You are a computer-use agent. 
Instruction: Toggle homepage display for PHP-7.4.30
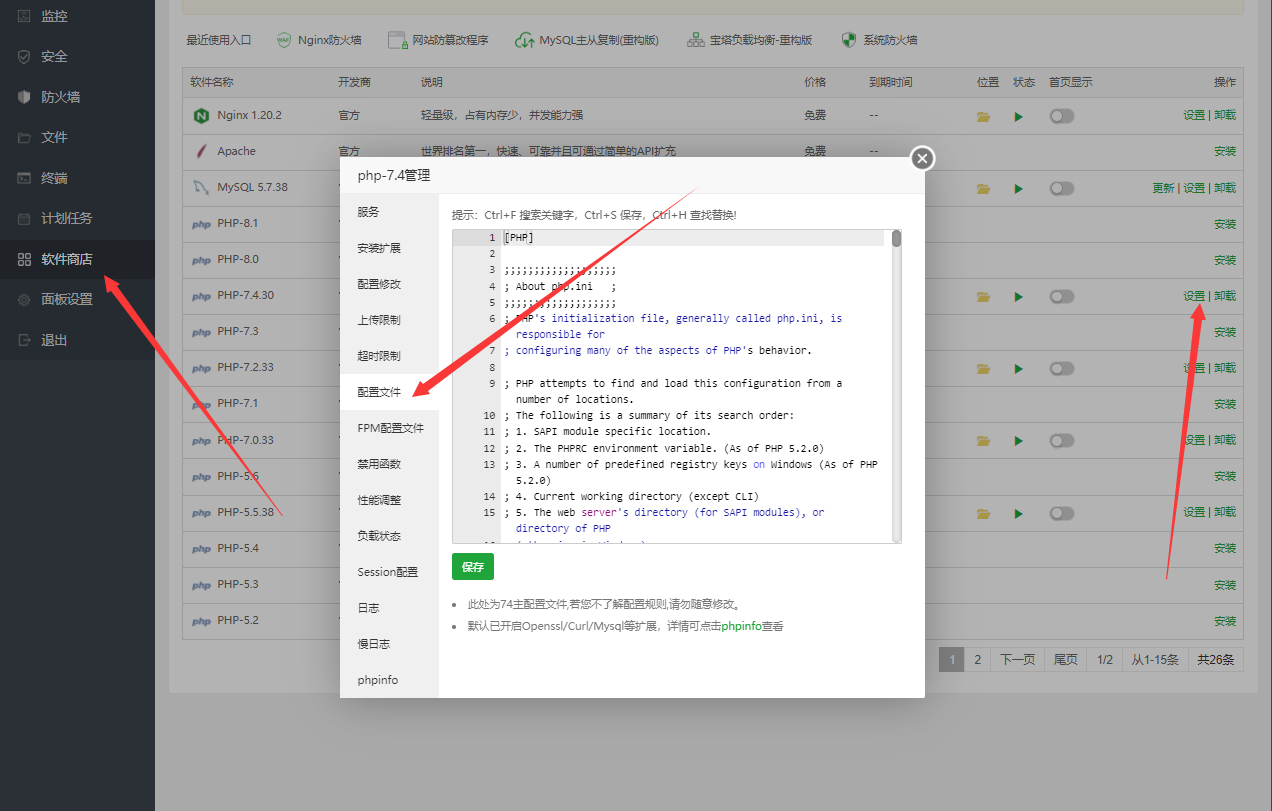pyautogui.click(x=1062, y=296)
